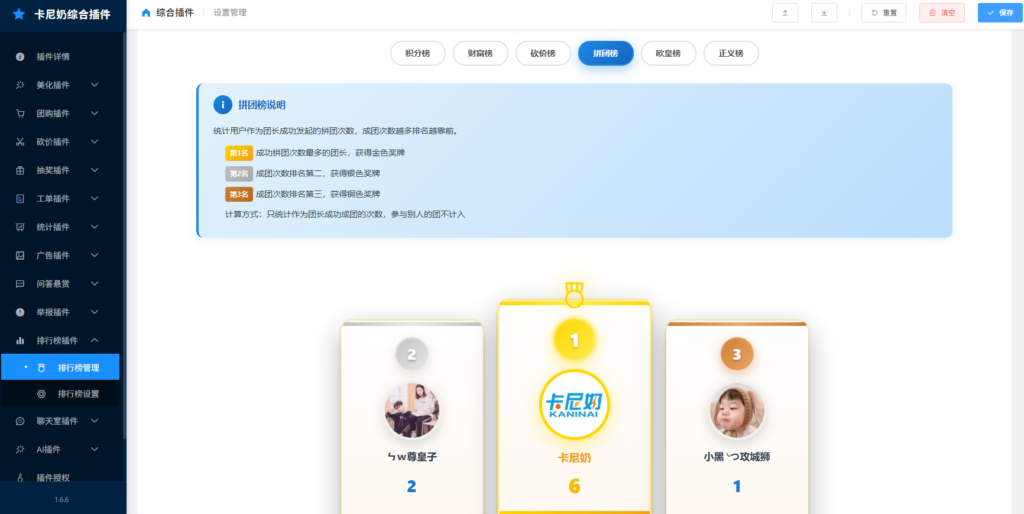Screen dimensions: 1024x514
Task: Click the 拼团榜说明 heading
Action: [x=262, y=104]
